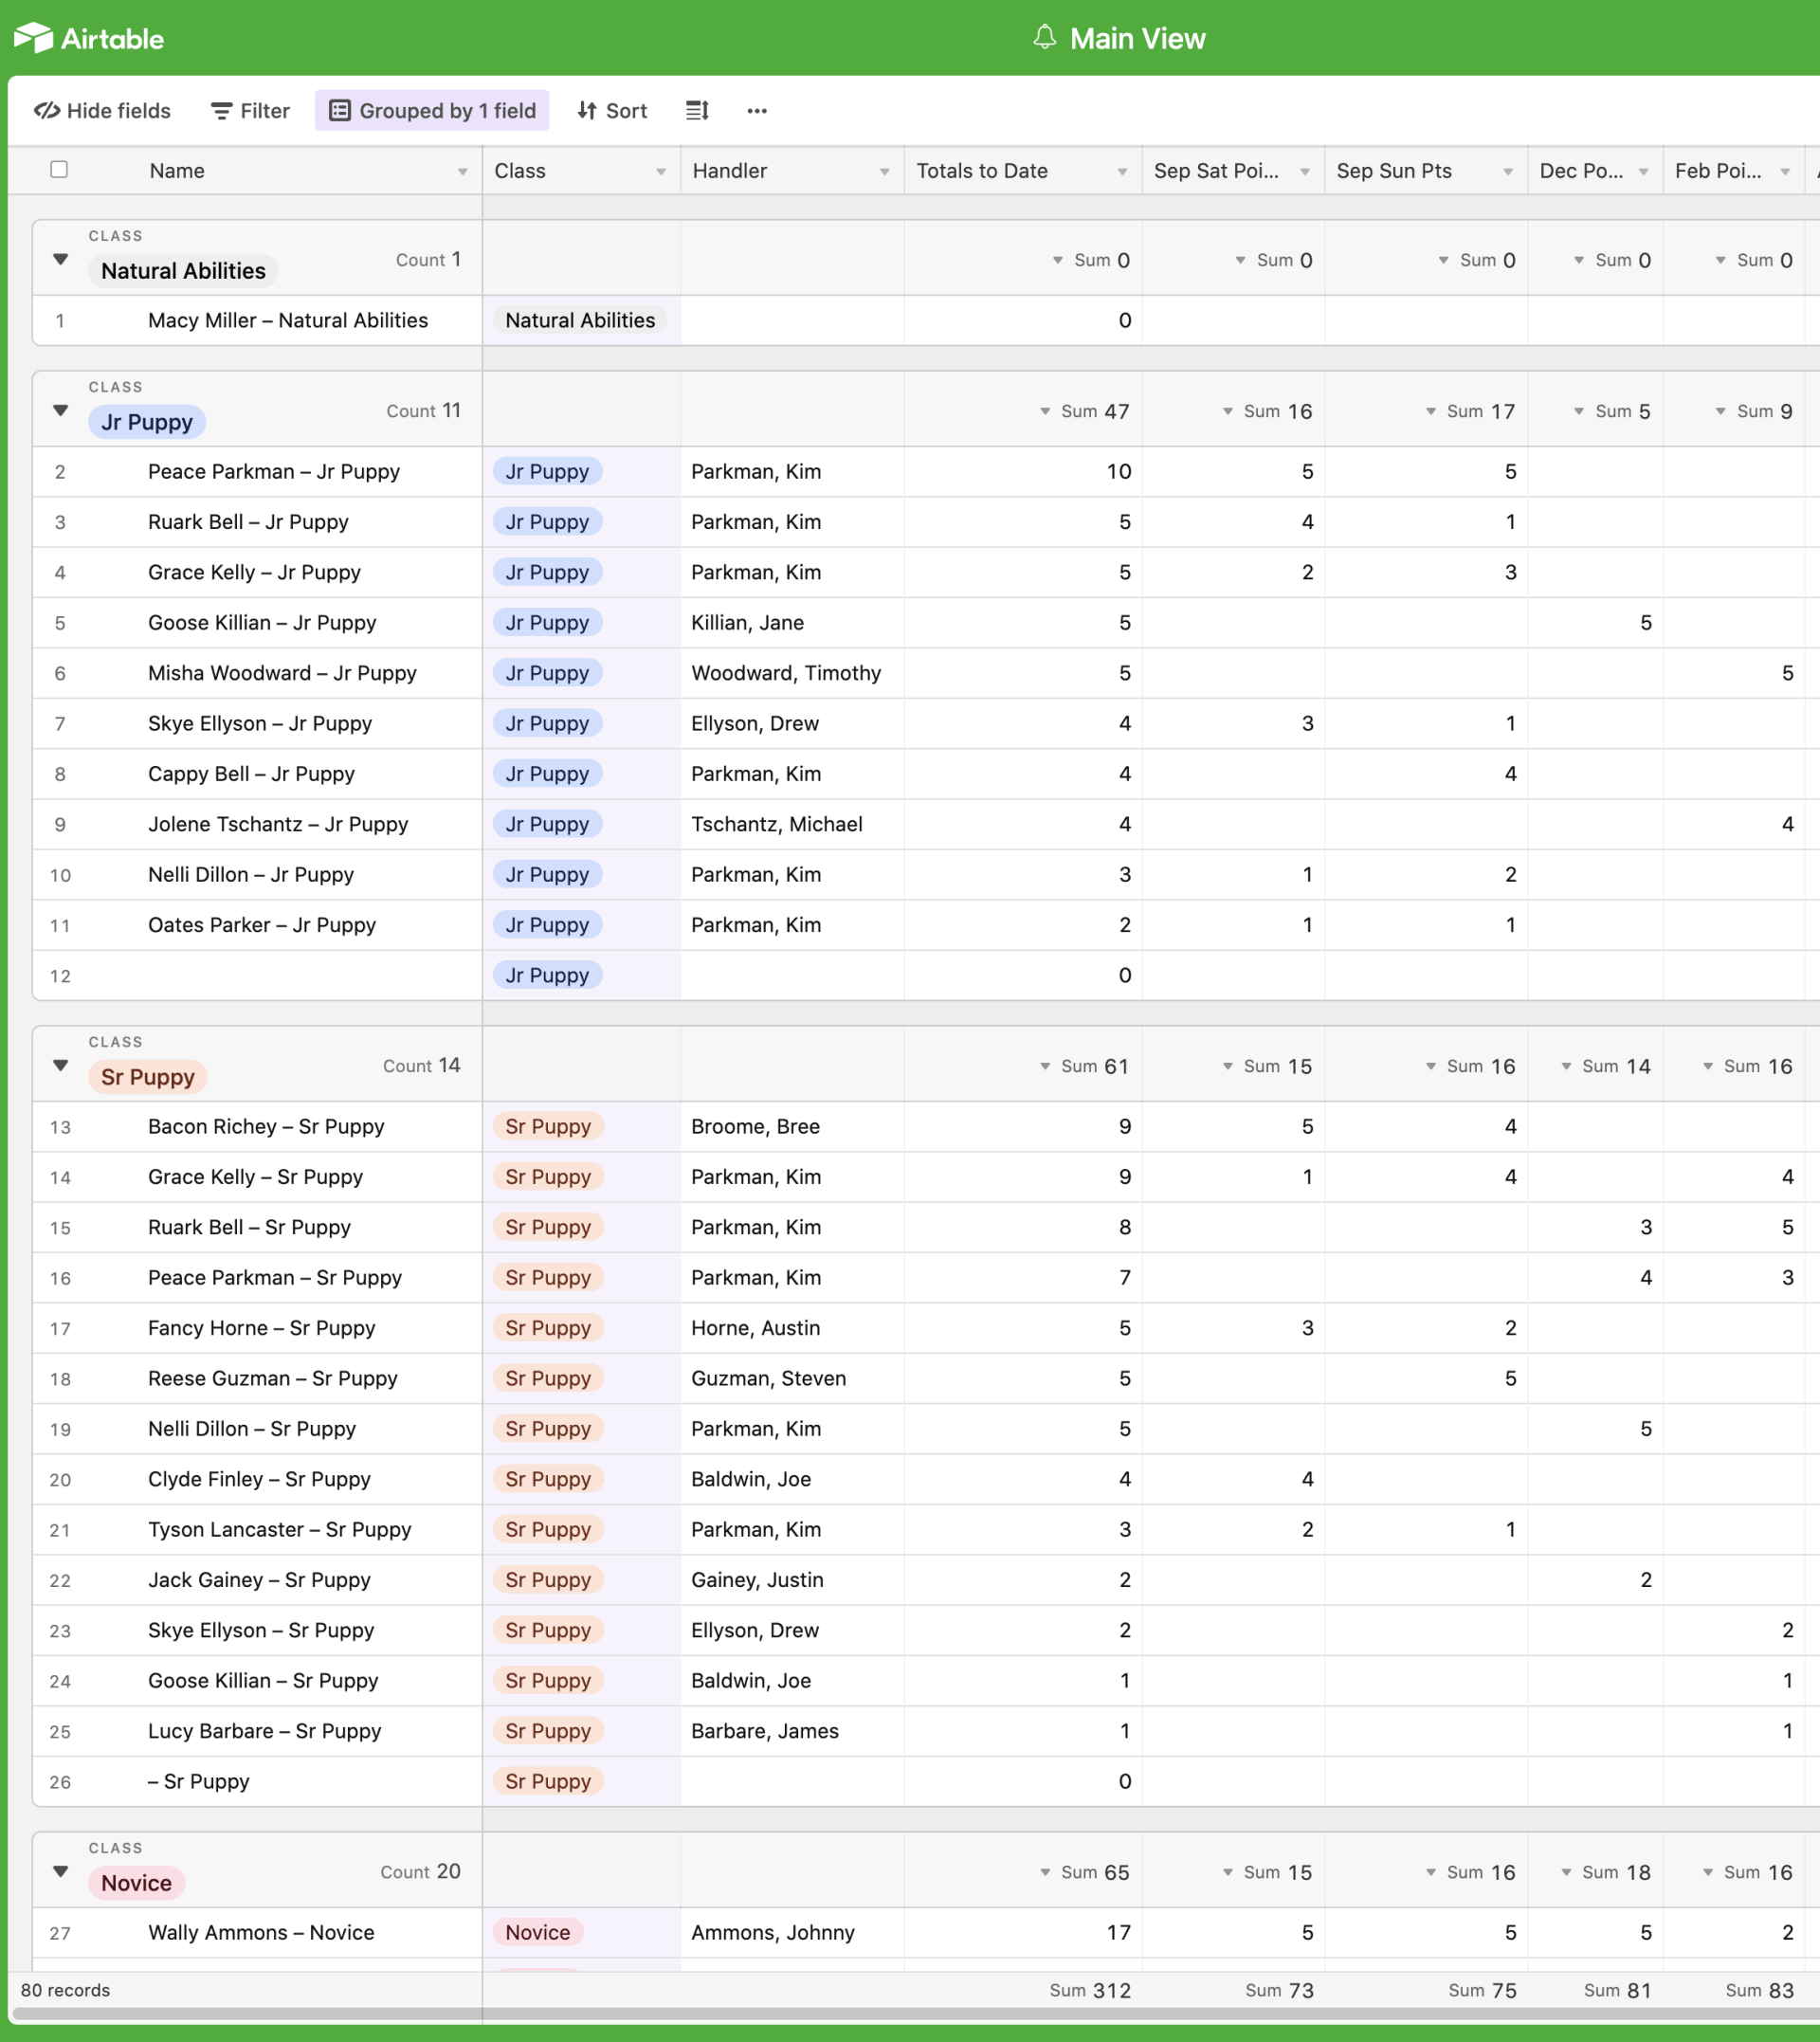Screen dimensions: 1820x2042
Task: Click handler cell Horne, Austin
Action: pyautogui.click(x=756, y=1328)
